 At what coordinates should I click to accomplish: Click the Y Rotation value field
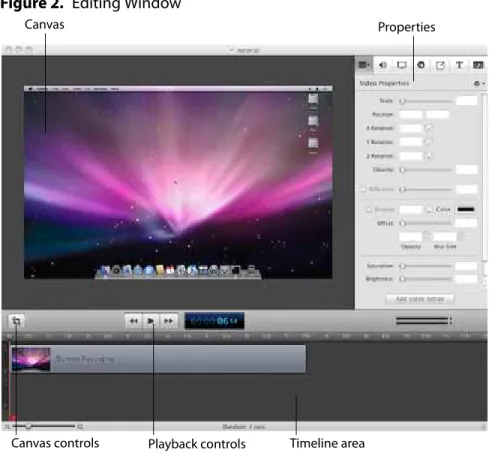(411, 142)
